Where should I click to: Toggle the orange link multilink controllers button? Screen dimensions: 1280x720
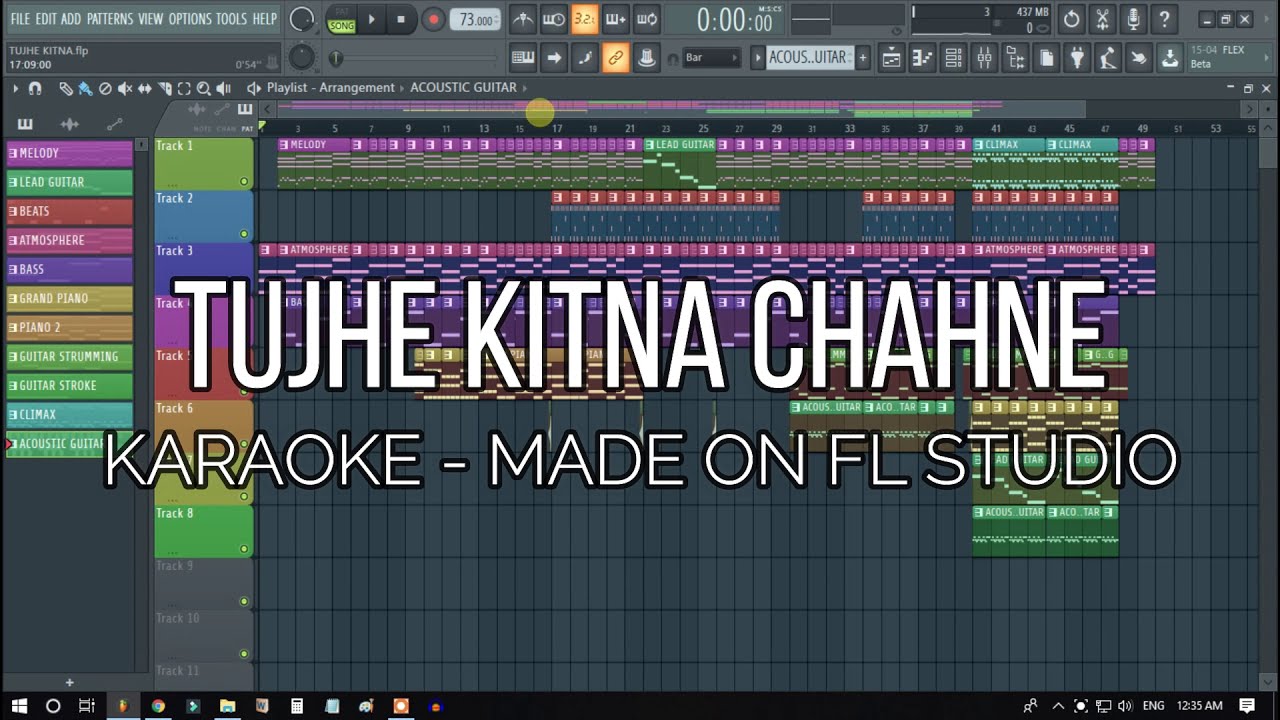click(616, 58)
